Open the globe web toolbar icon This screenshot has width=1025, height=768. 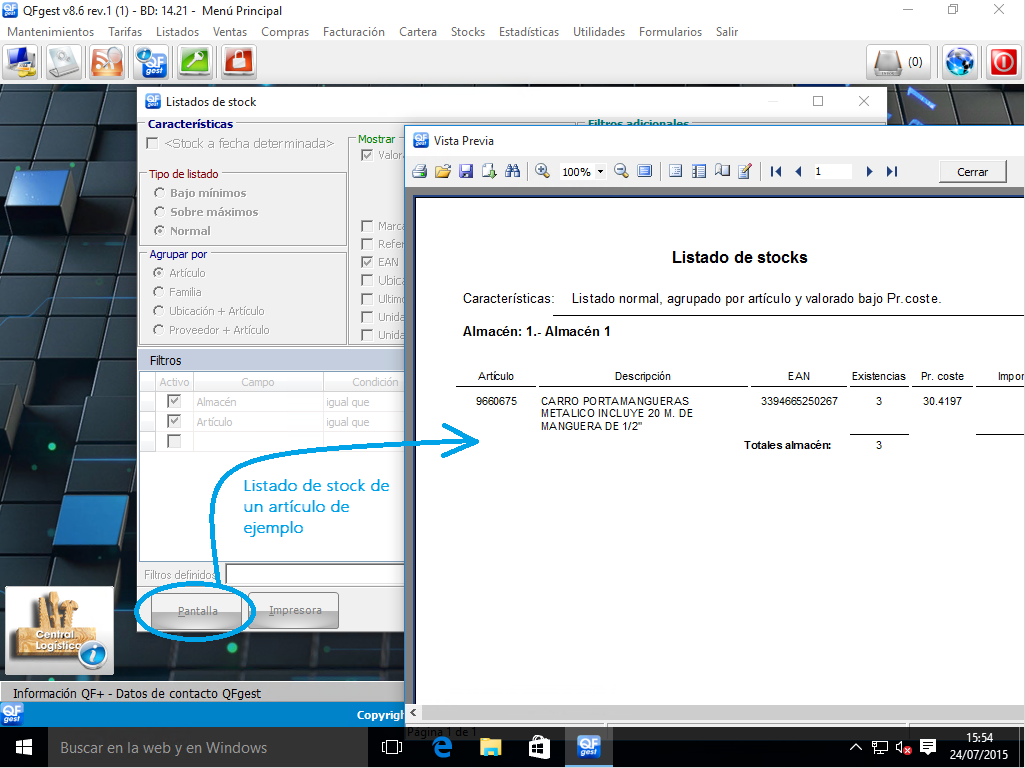[960, 63]
